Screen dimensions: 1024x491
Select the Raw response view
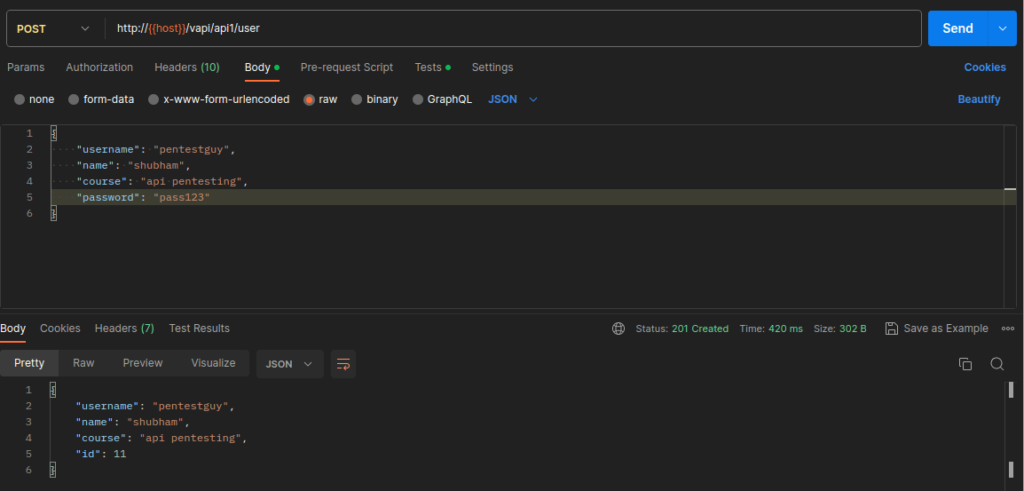84,364
